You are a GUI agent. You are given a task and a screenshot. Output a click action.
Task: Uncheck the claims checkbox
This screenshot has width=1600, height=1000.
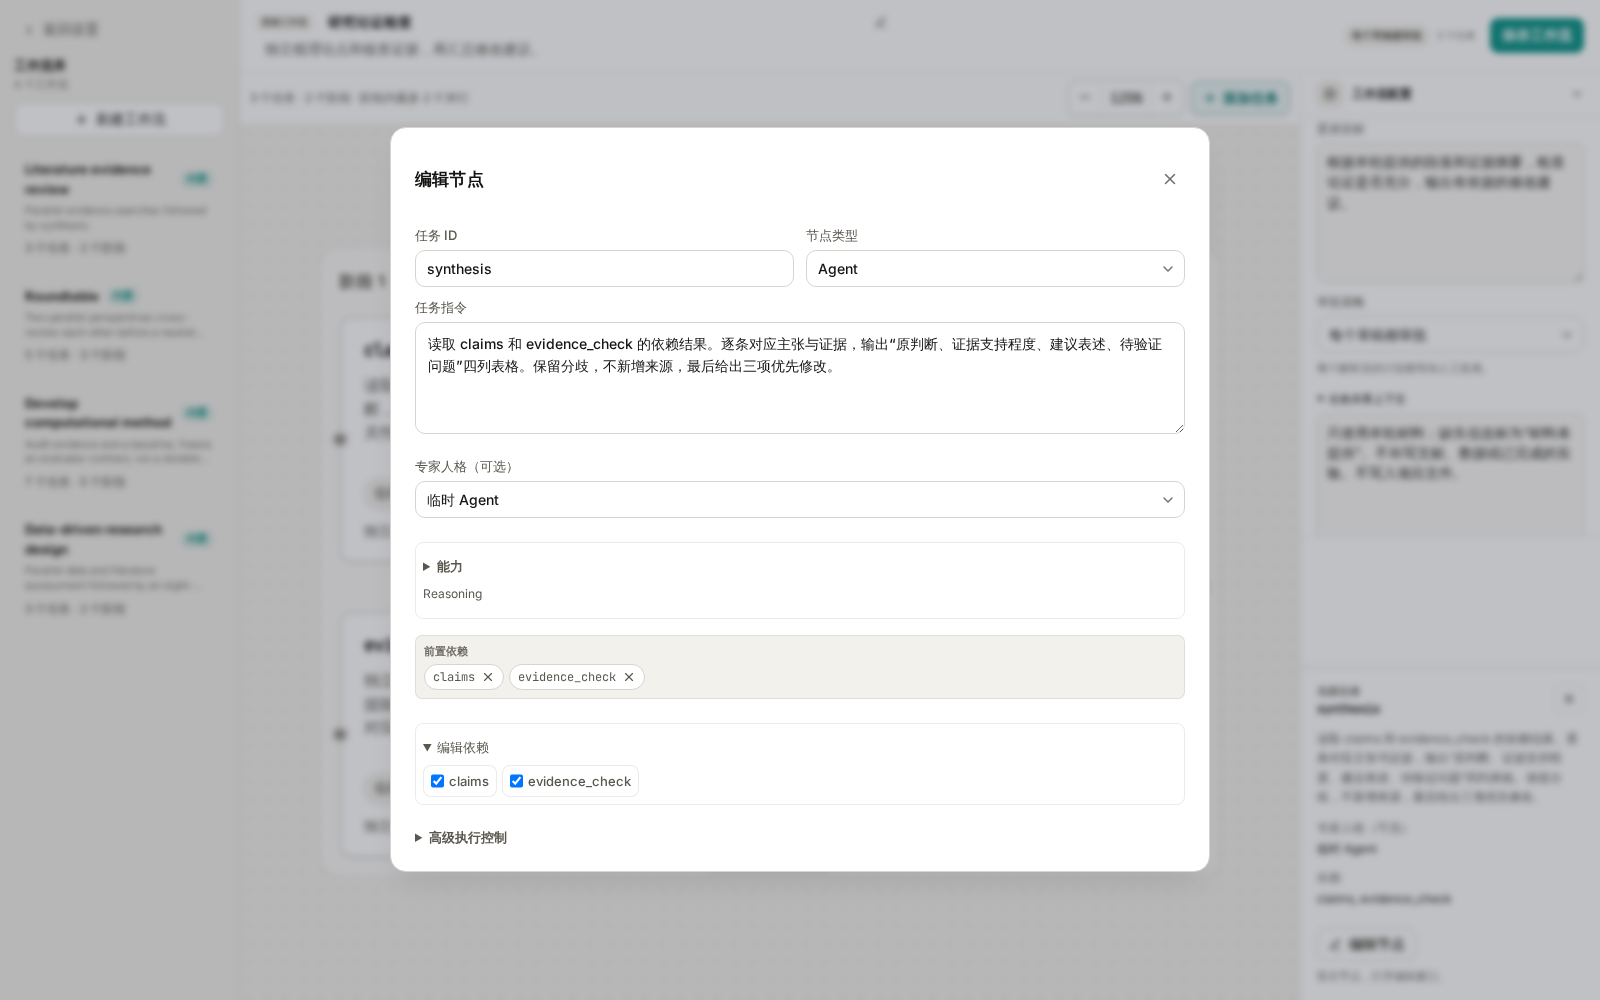tap(437, 781)
